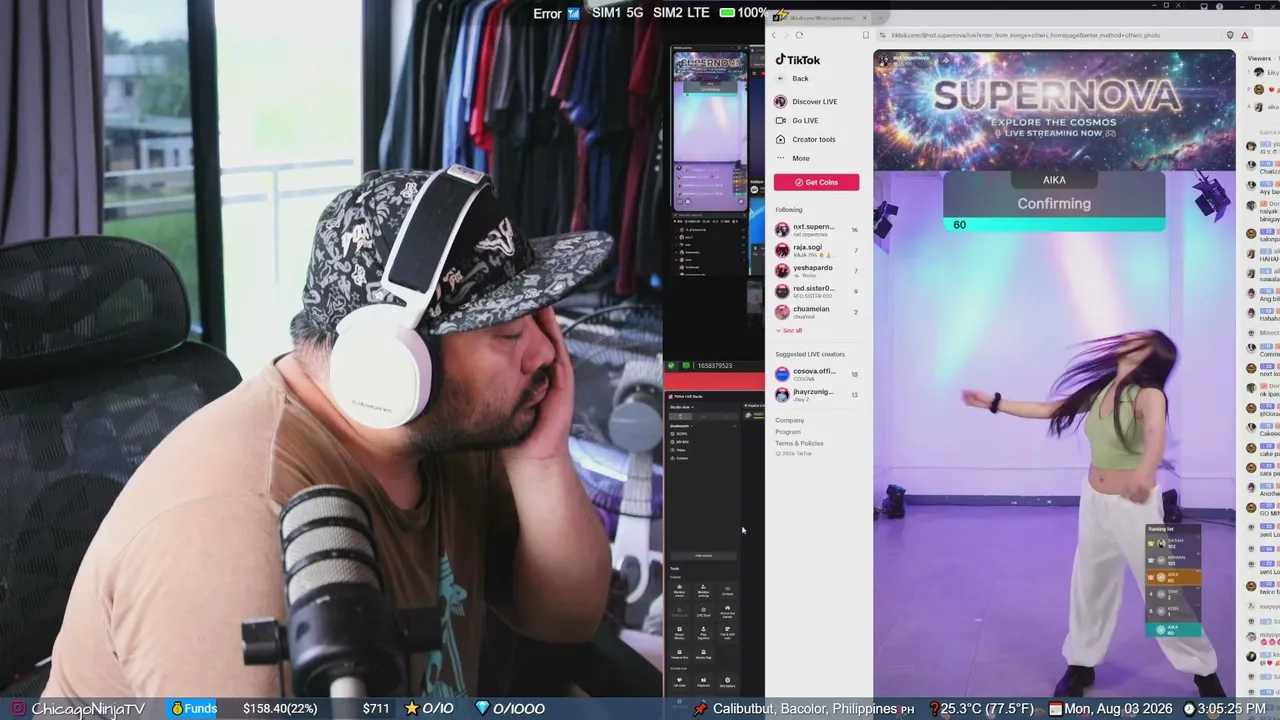The height and width of the screenshot is (720, 1280).
Task: Select Go LIVE in the TikTok sidebar
Action: (797, 121)
